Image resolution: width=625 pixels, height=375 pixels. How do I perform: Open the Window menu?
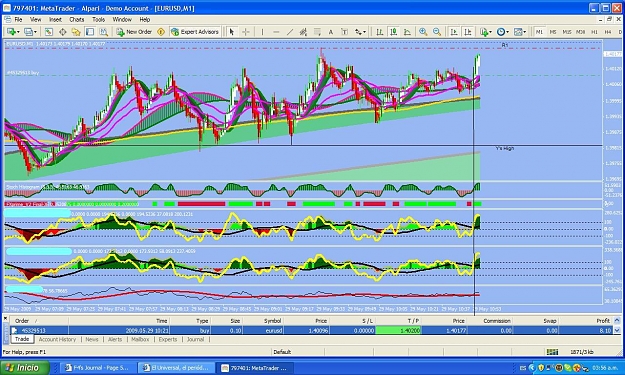tap(122, 20)
